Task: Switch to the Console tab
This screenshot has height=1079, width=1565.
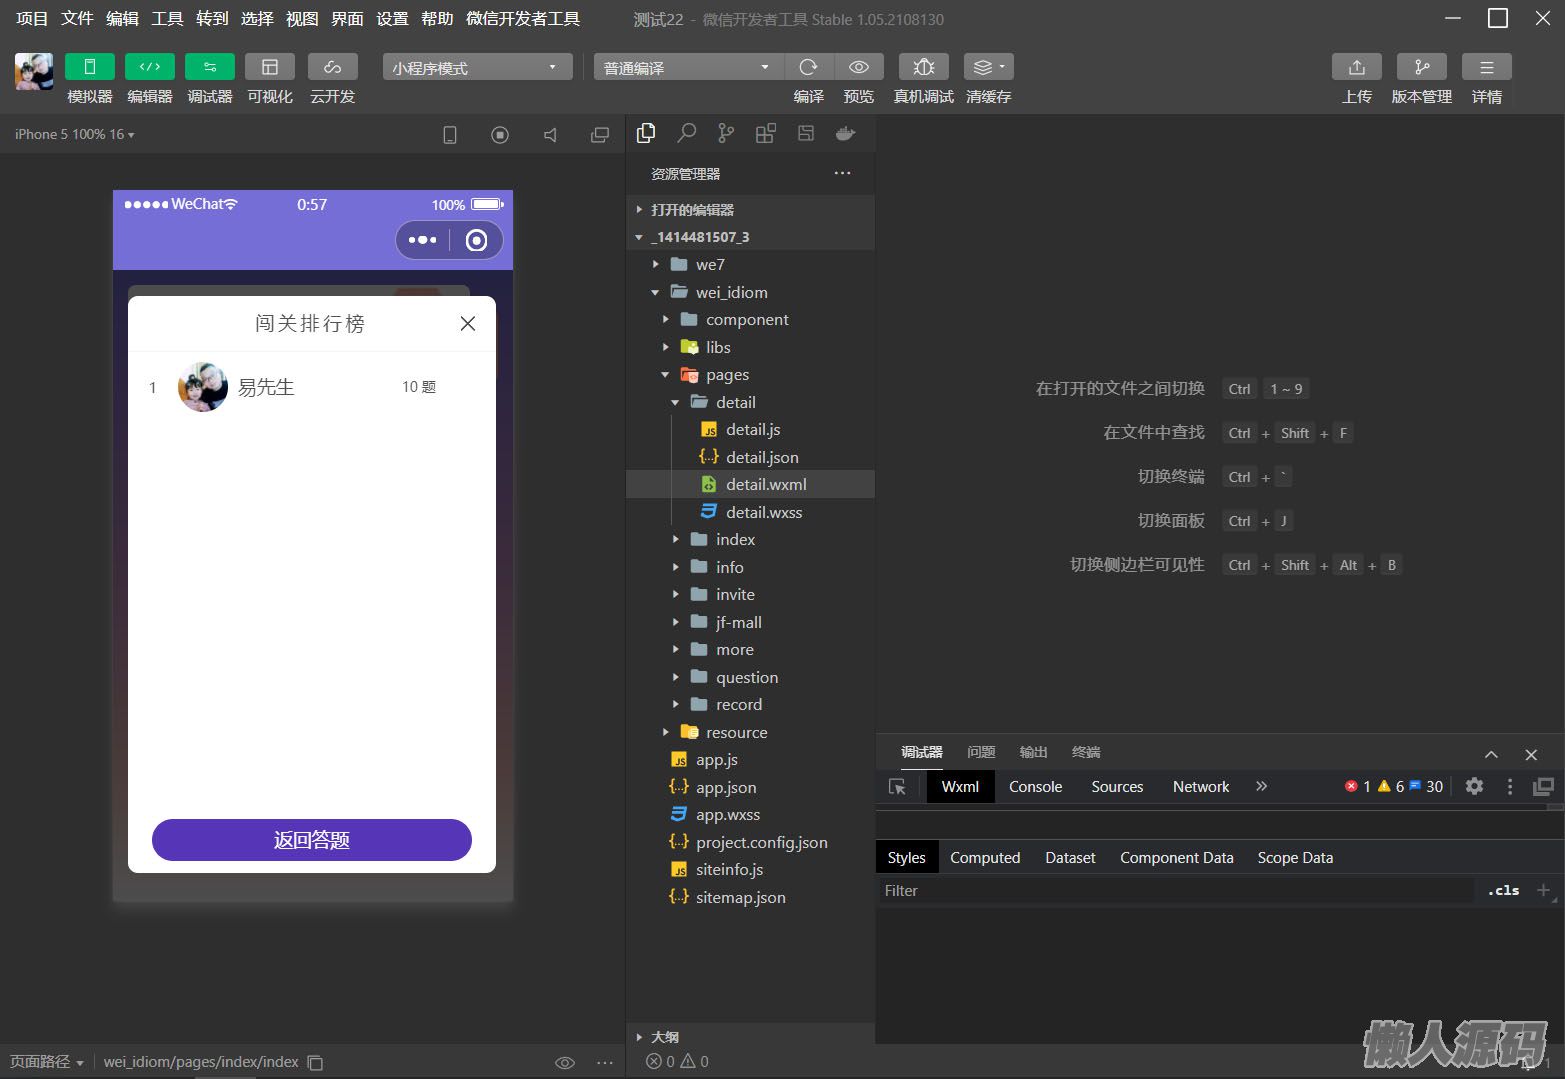Action: tap(1035, 787)
